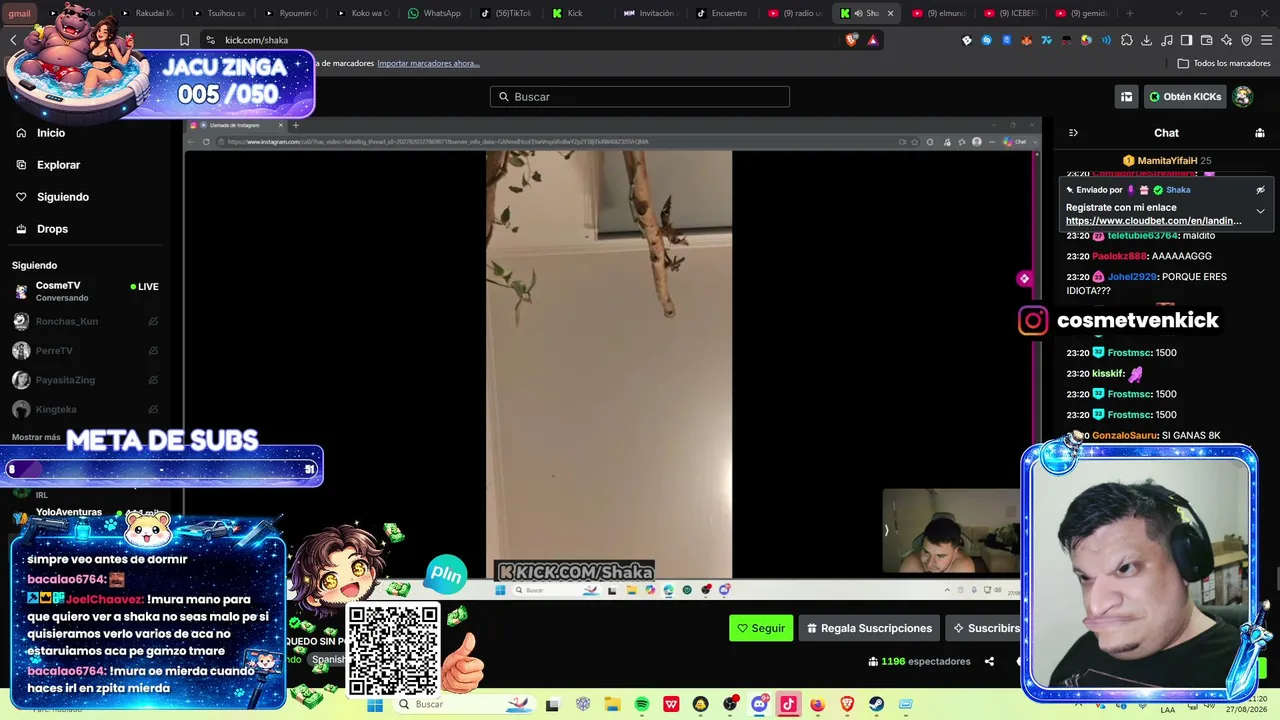Image resolution: width=1280 pixels, height=720 pixels.
Task: Switch to the Rakudai tab
Action: click(147, 13)
